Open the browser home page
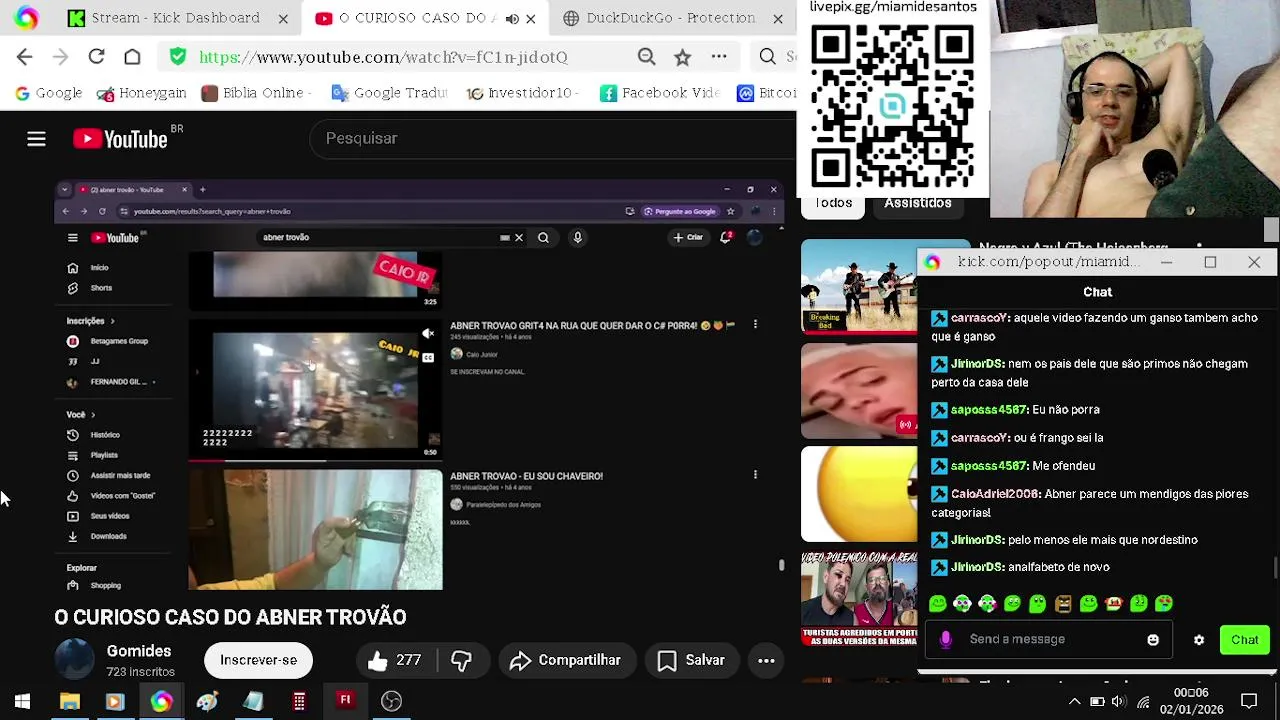The image size is (1280, 720). click(x=132, y=57)
